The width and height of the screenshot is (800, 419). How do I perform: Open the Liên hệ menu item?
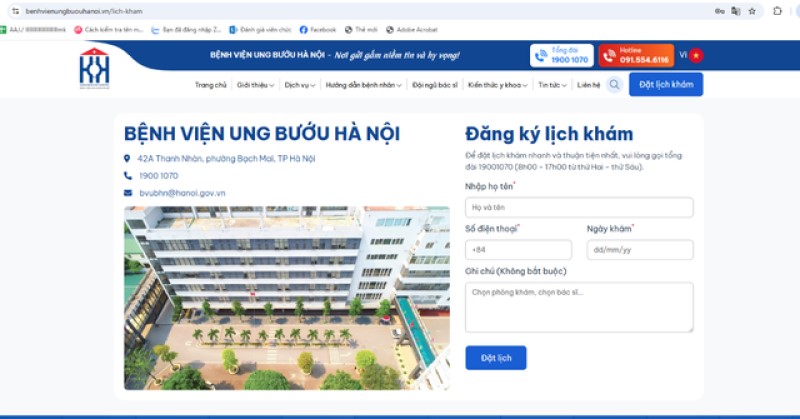click(588, 85)
